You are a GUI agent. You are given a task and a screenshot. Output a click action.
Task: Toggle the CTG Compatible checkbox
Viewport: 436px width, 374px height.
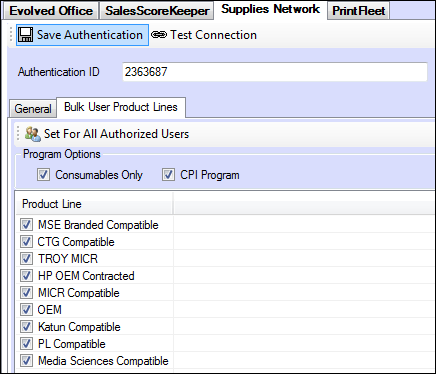click(x=26, y=242)
